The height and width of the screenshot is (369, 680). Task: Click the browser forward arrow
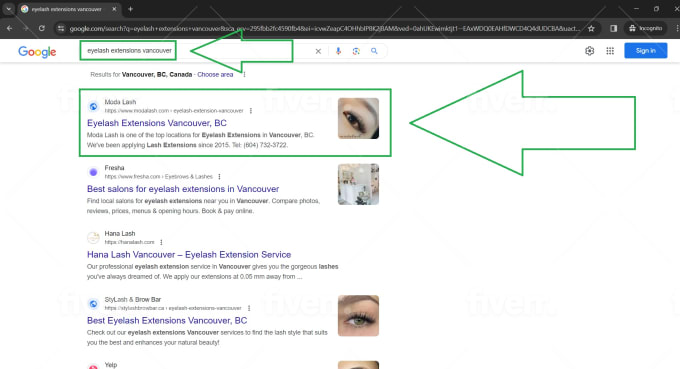(x=26, y=28)
